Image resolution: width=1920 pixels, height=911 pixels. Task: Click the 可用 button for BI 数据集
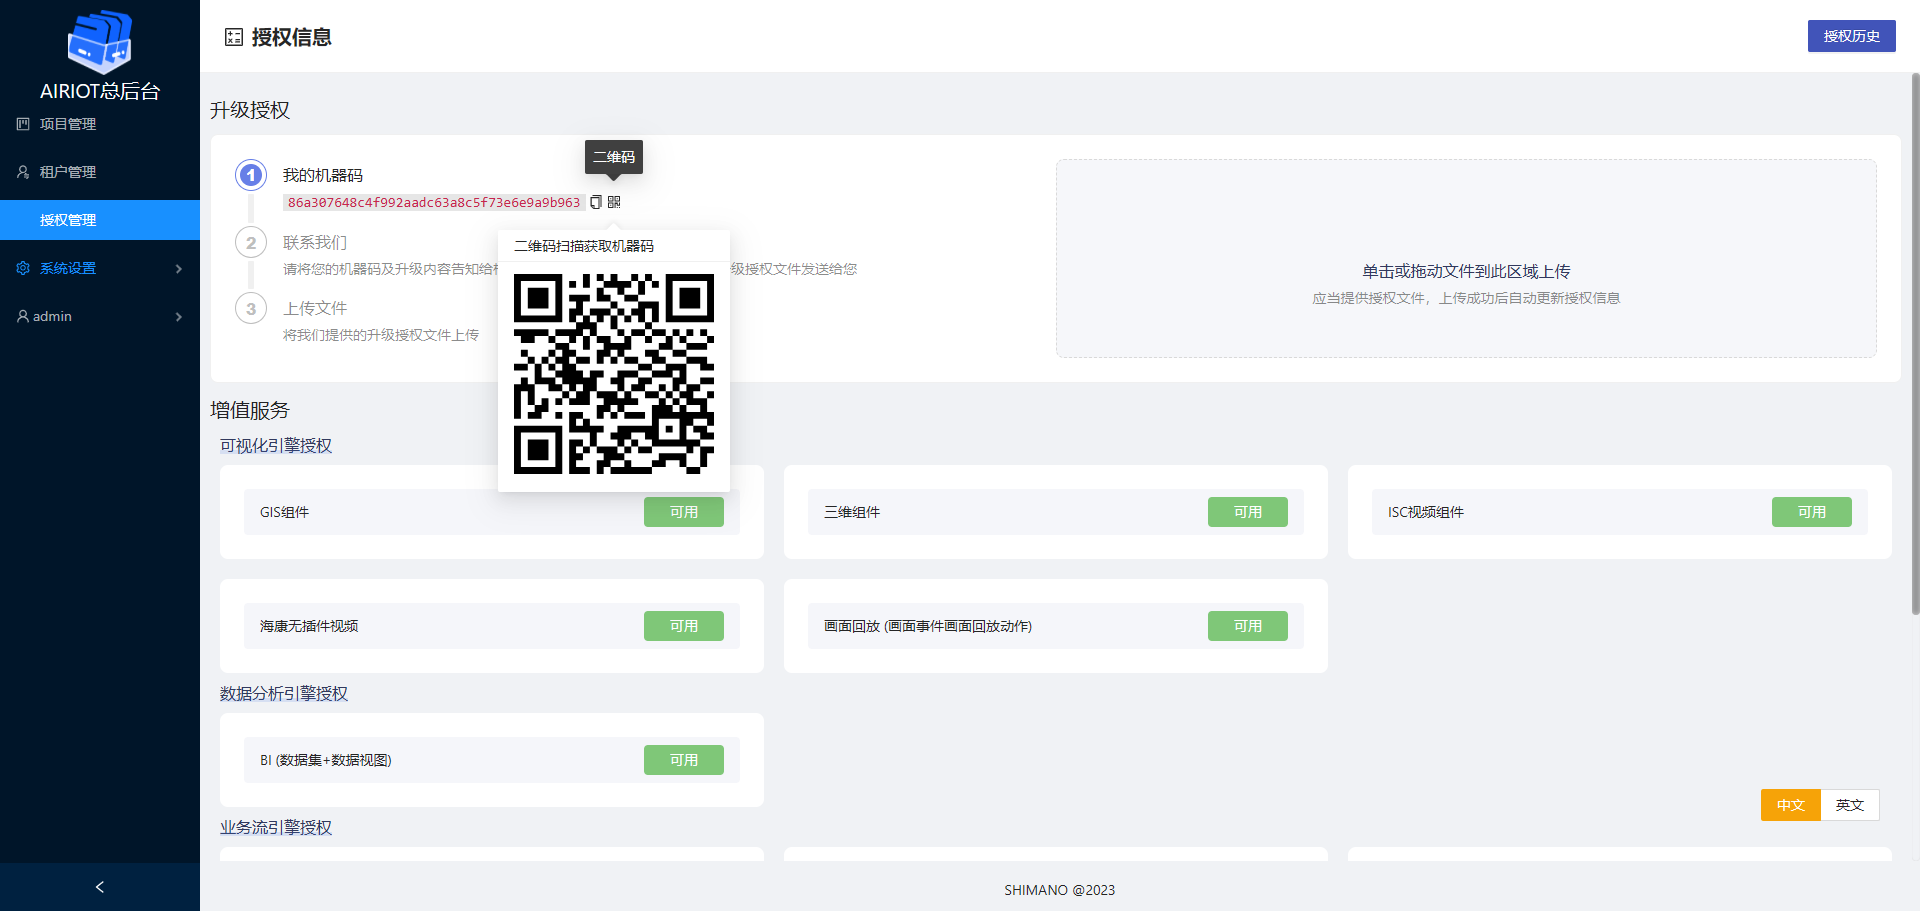pyautogui.click(x=684, y=760)
